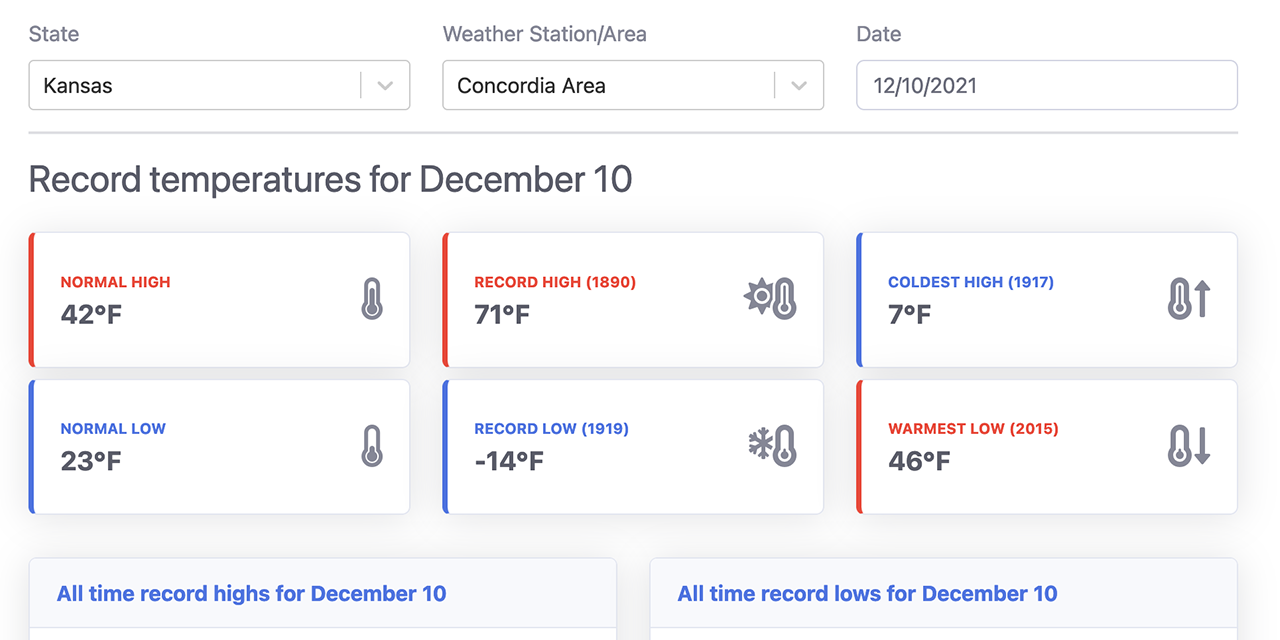
Task: Open the Kansas state selection box
Action: 200,86
